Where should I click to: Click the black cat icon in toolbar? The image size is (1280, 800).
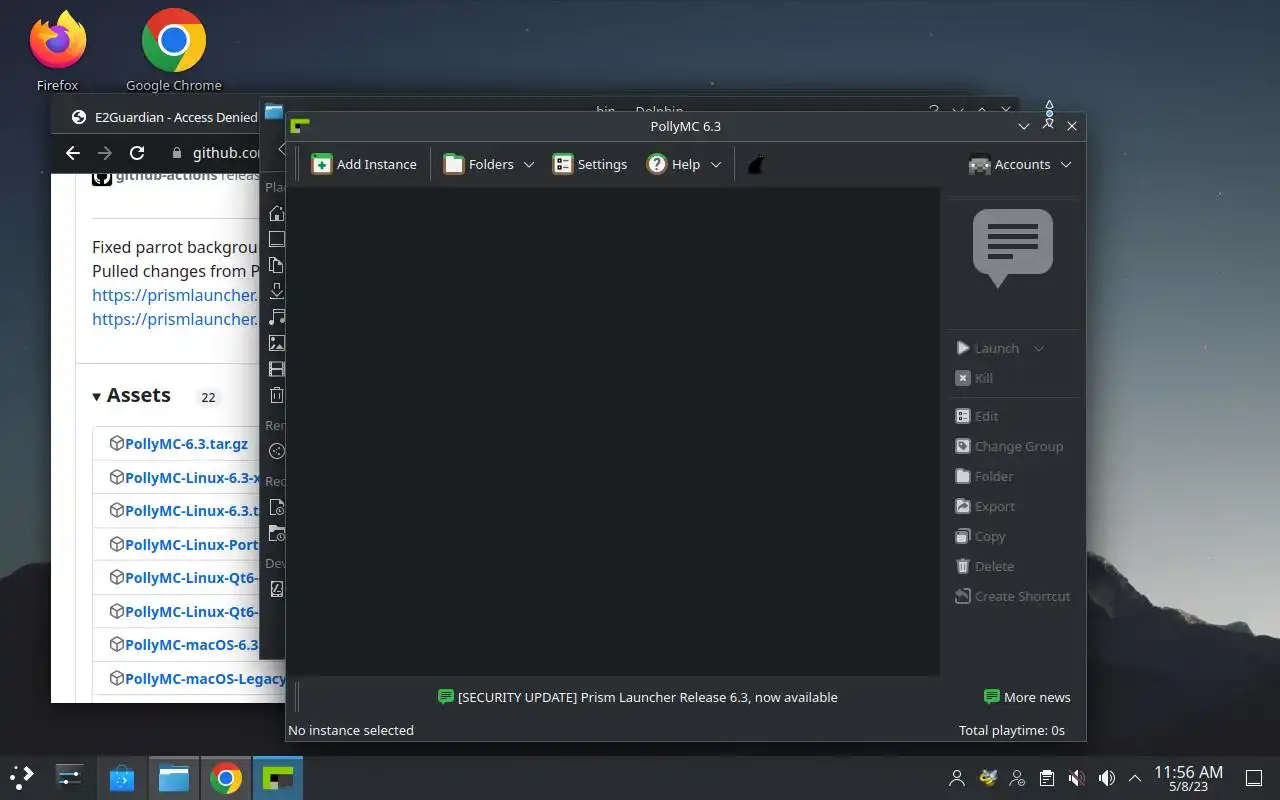(756, 164)
